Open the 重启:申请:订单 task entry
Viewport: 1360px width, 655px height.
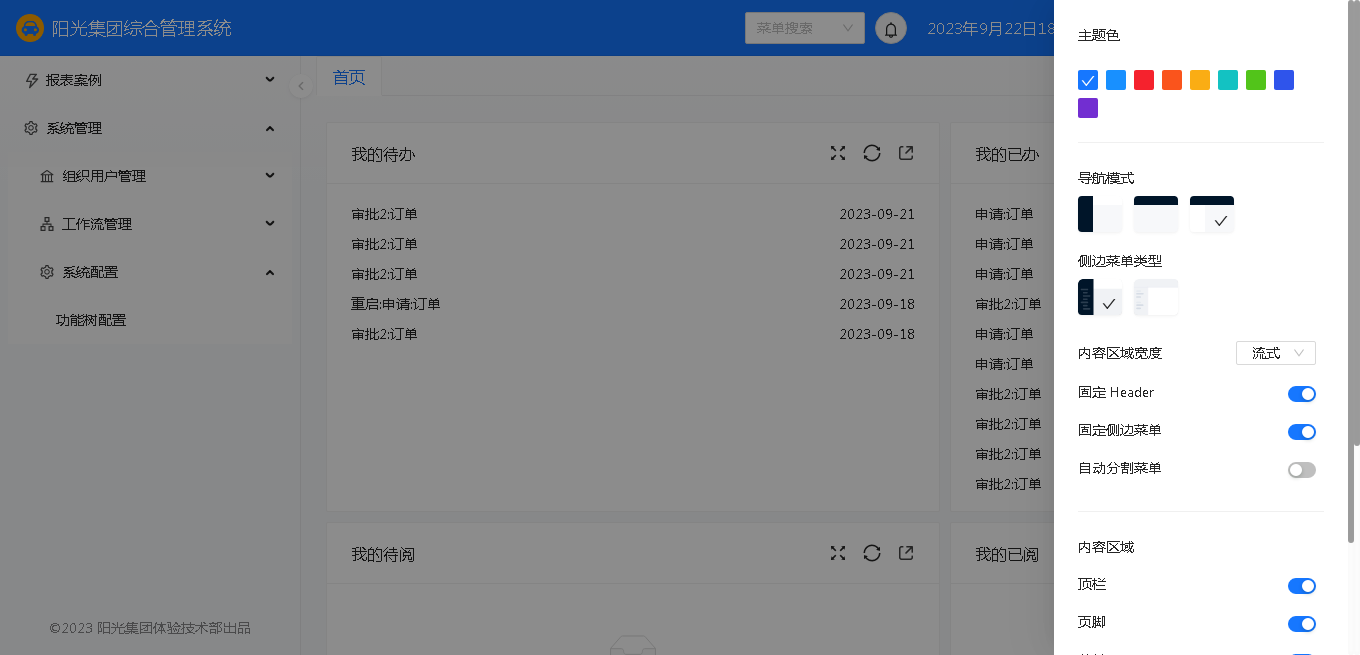pyautogui.click(x=396, y=304)
